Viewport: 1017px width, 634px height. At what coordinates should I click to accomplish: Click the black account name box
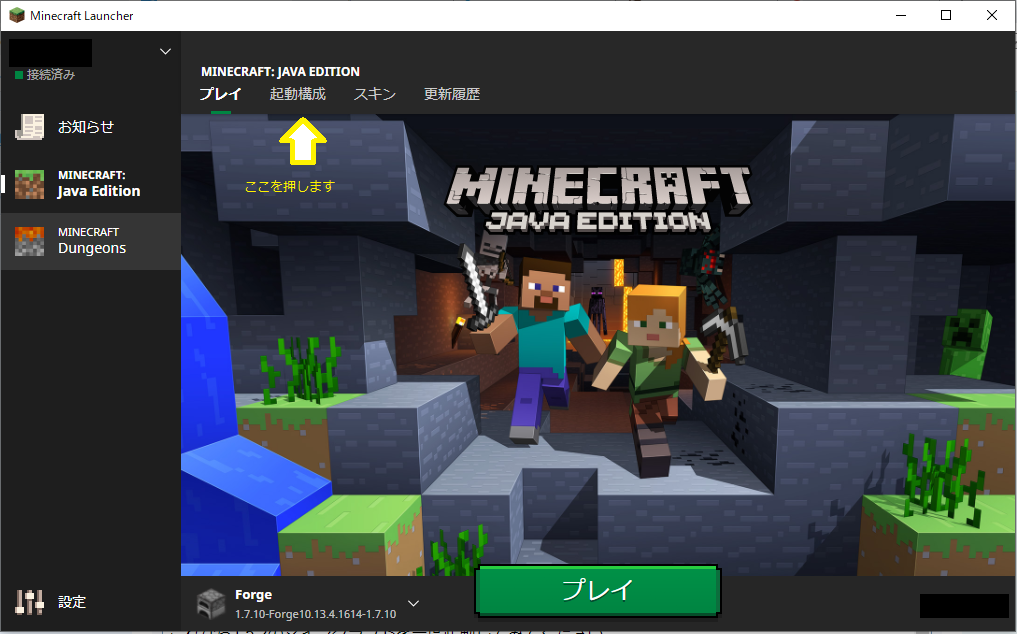[48, 51]
